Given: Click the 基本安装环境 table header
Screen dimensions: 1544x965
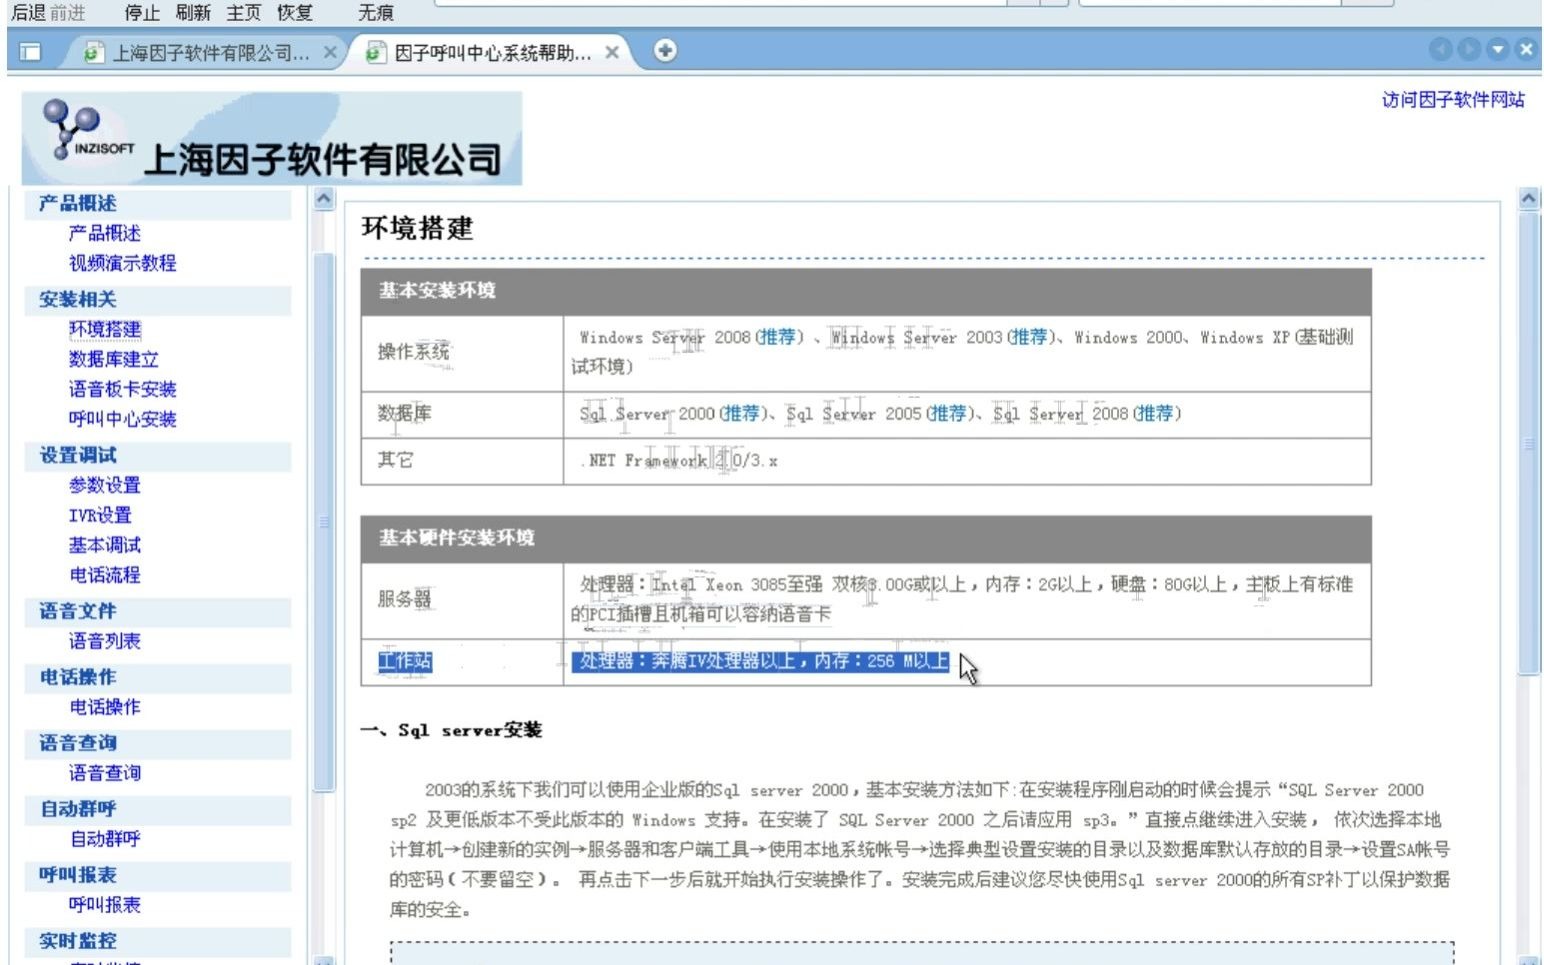Looking at the screenshot, I should pos(866,291).
